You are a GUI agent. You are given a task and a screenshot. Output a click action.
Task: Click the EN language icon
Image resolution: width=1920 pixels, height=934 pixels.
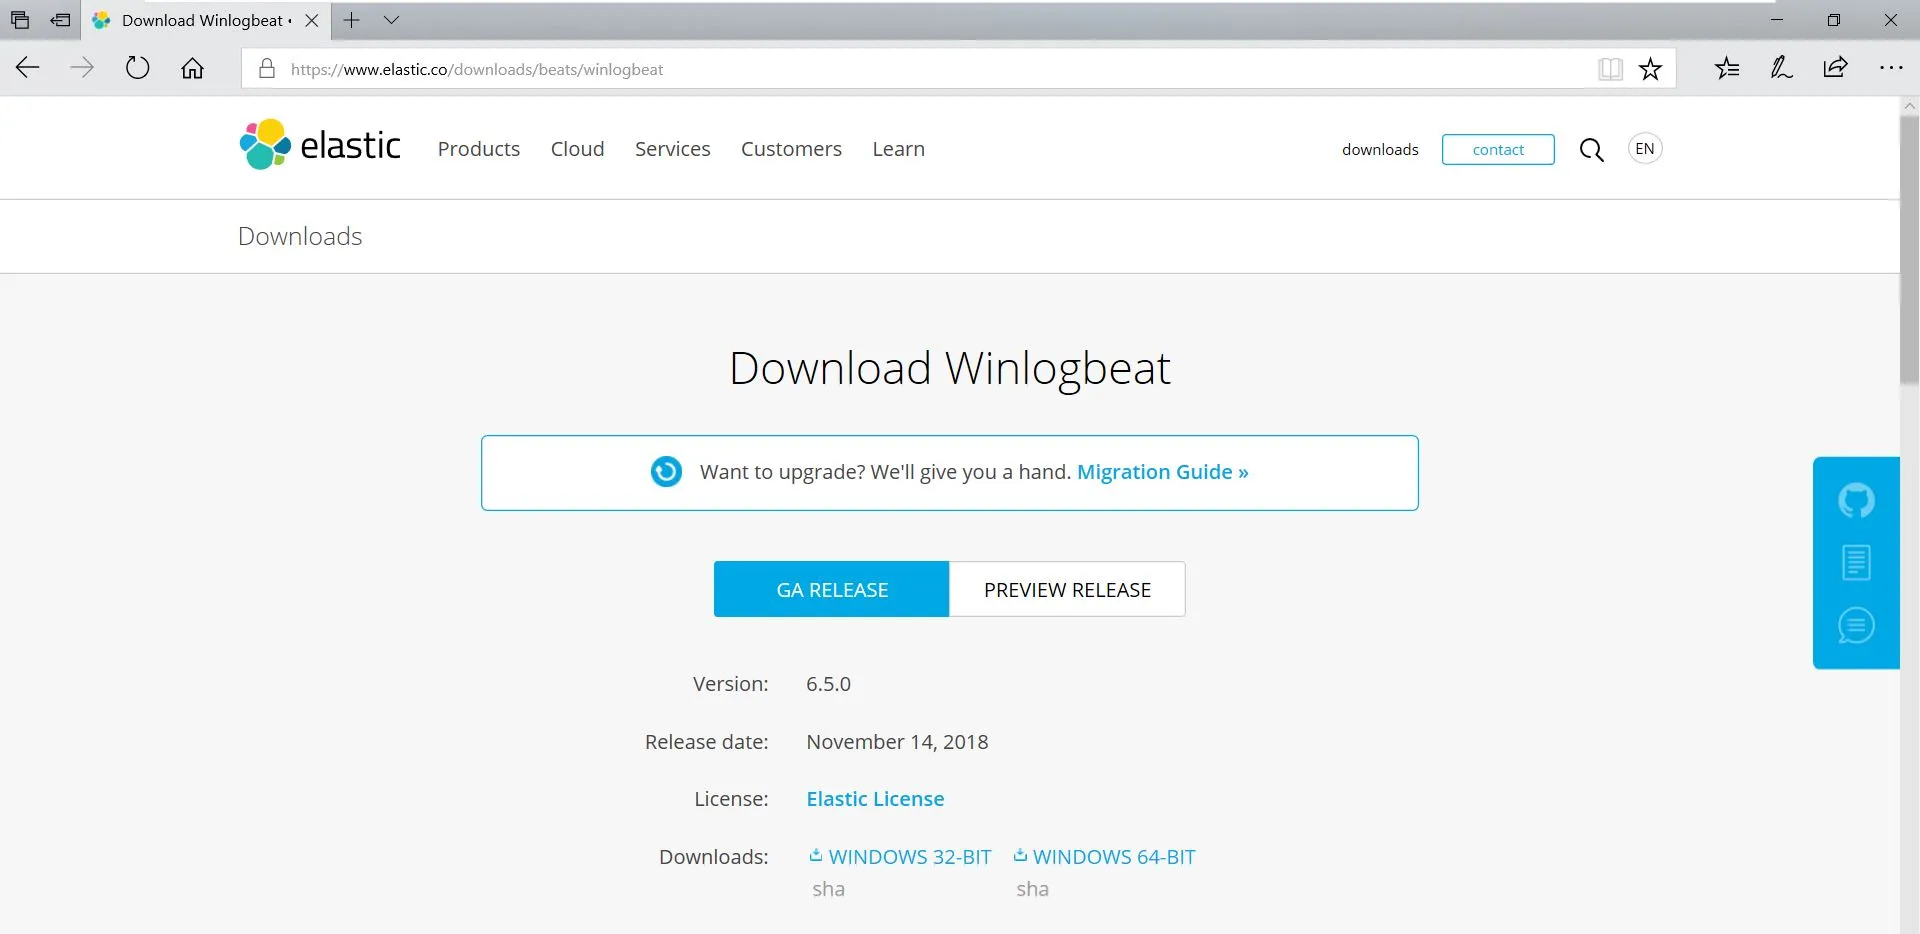[1643, 148]
